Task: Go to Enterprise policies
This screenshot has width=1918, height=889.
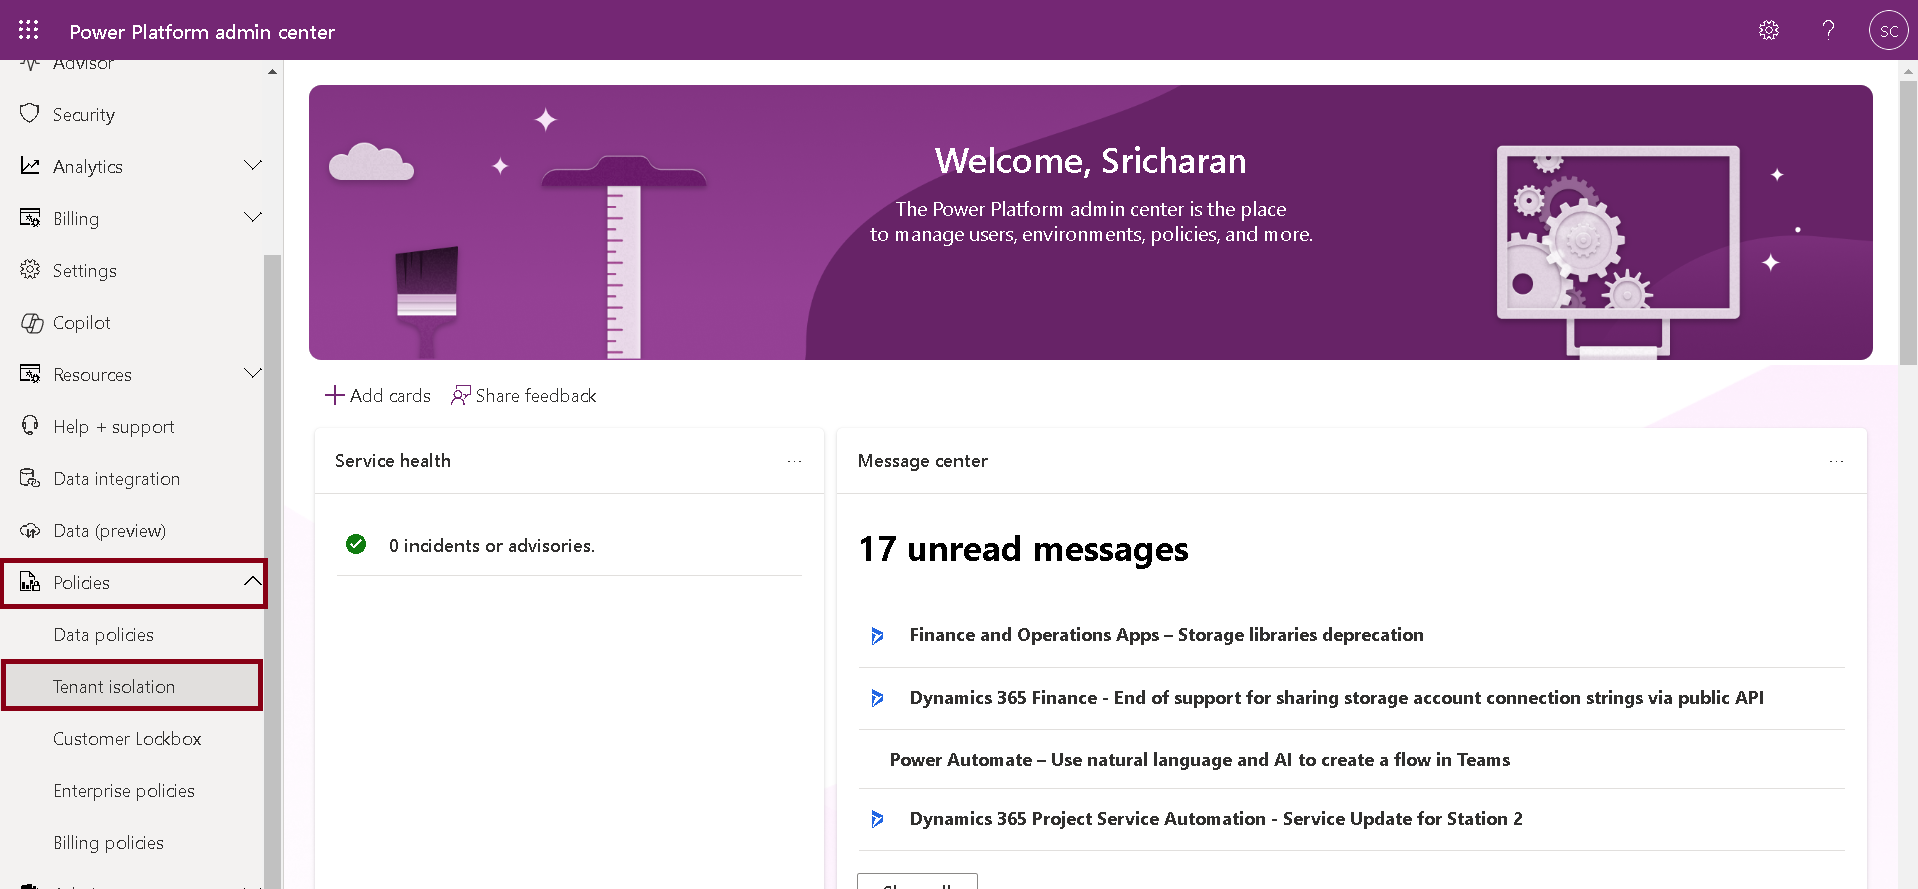Action: pyautogui.click(x=124, y=791)
